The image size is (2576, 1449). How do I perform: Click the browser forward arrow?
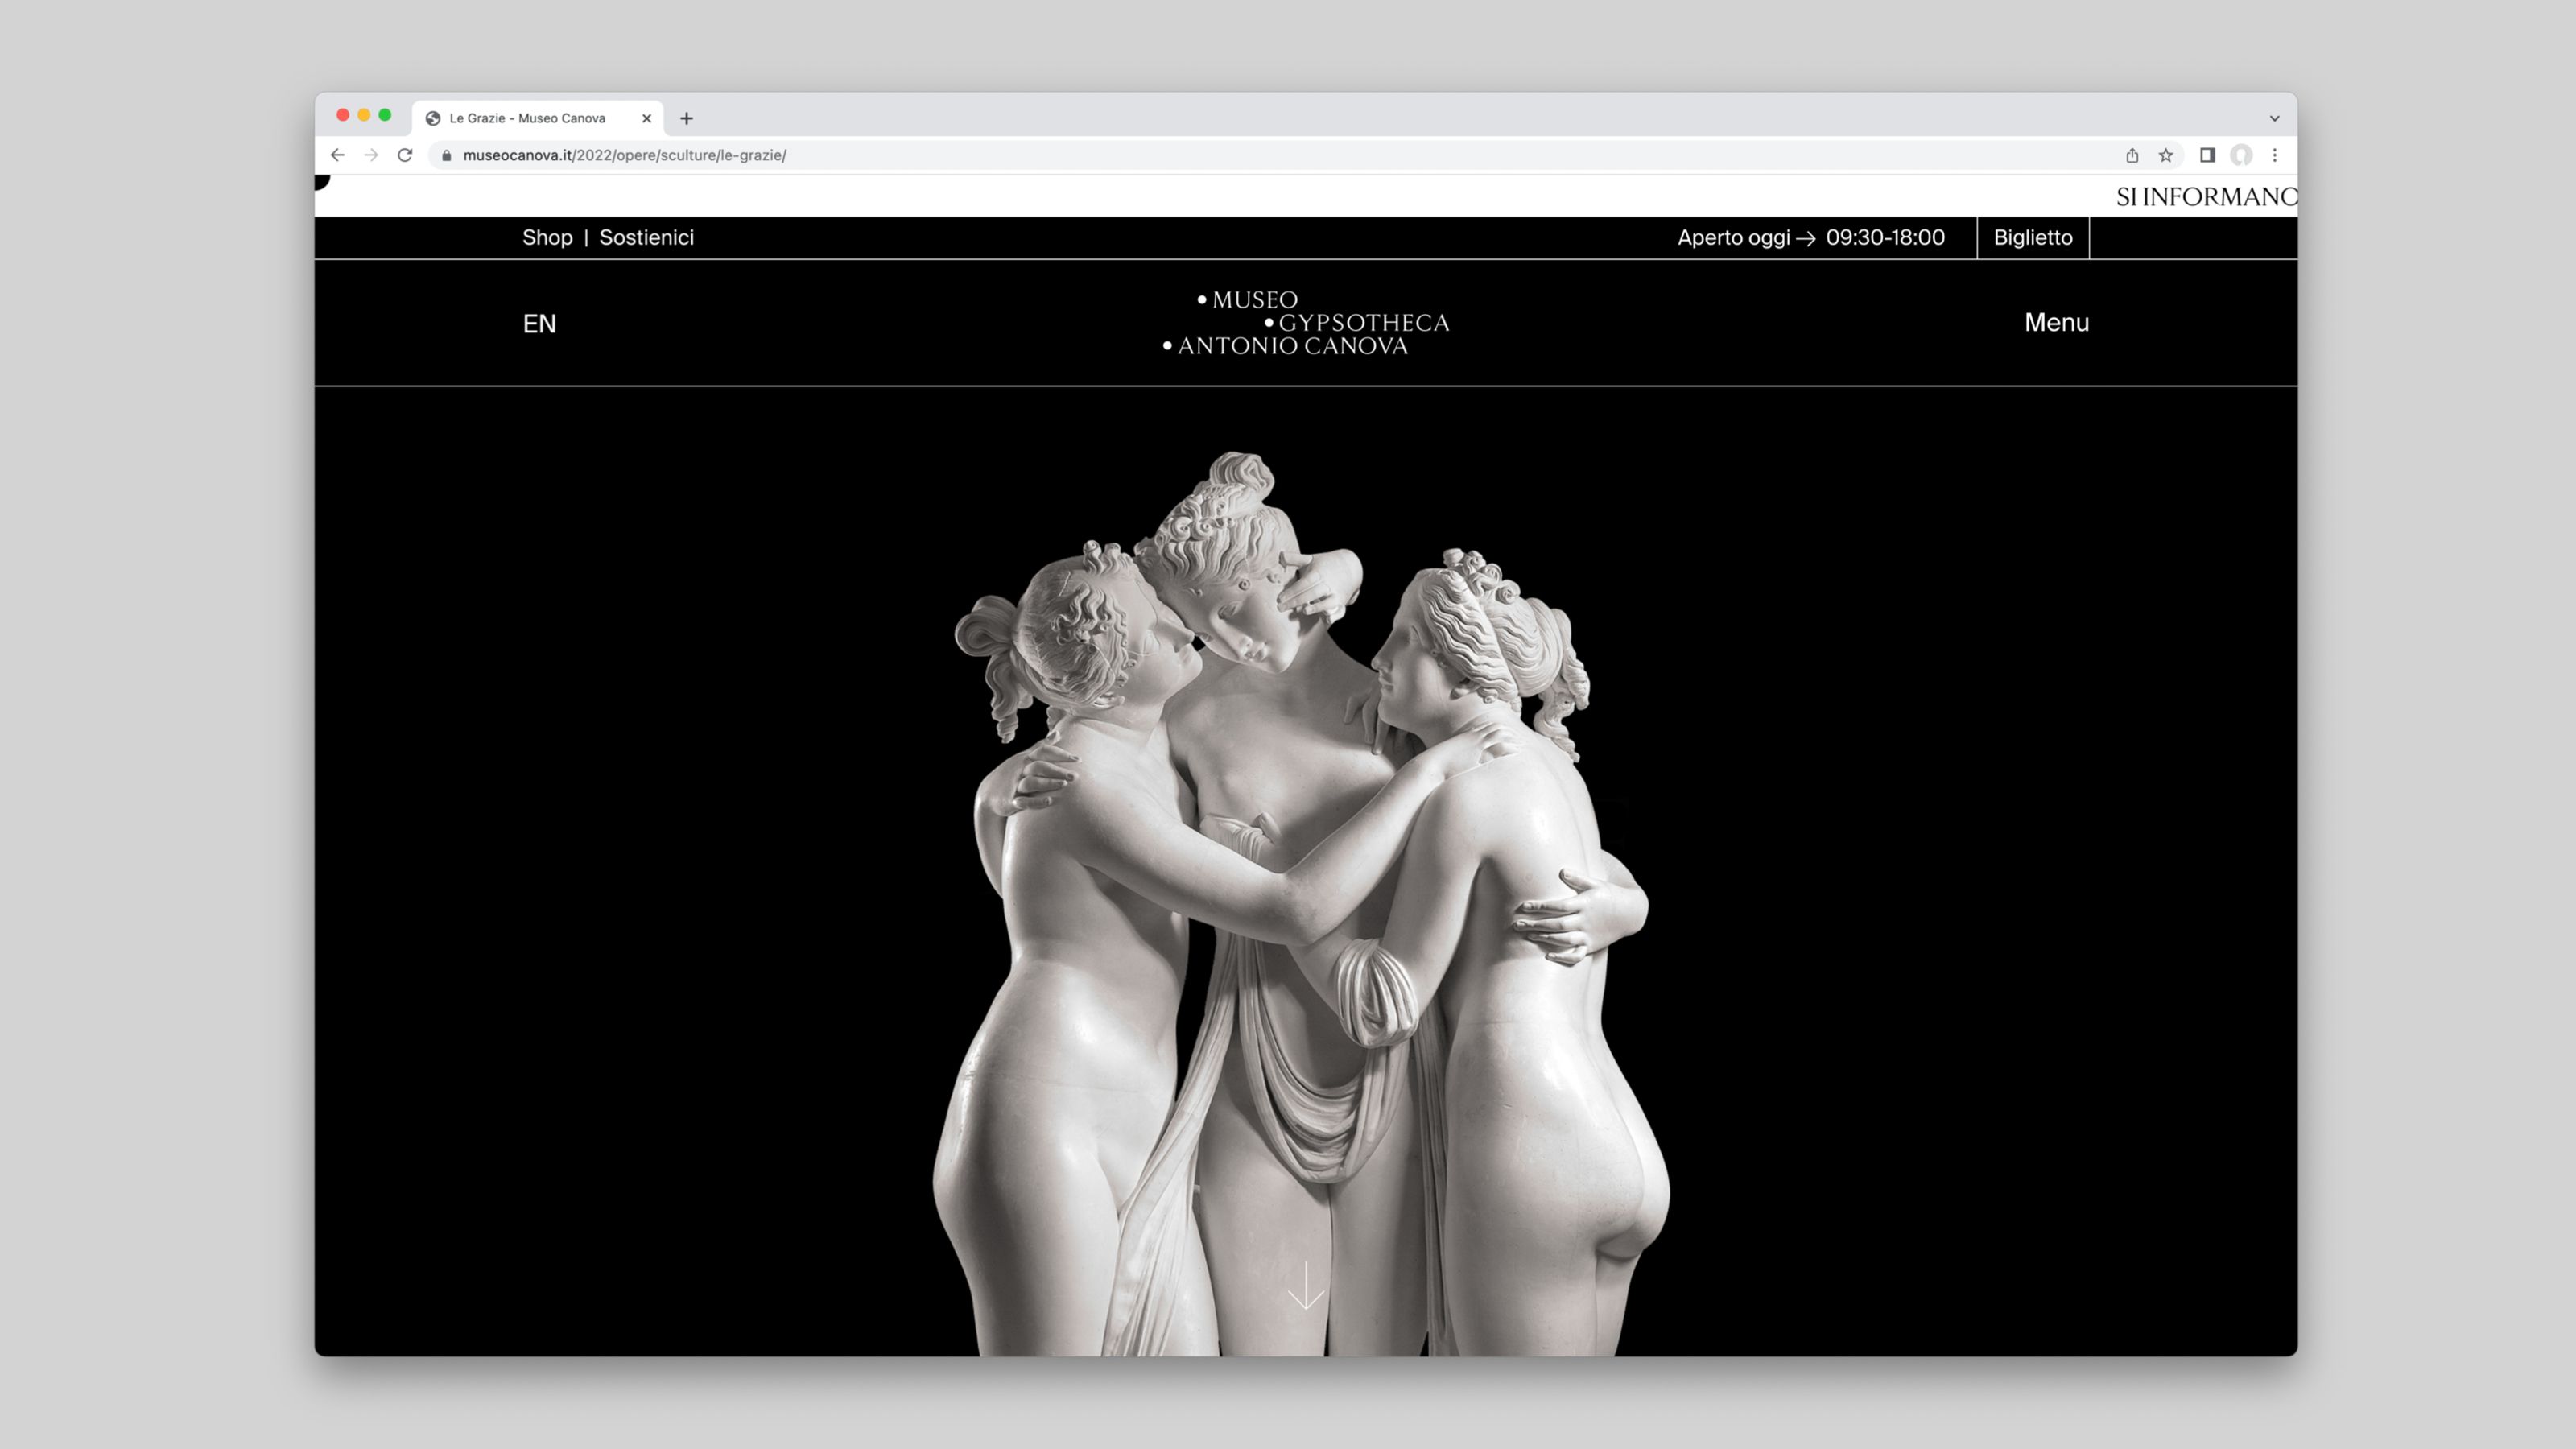point(371,155)
